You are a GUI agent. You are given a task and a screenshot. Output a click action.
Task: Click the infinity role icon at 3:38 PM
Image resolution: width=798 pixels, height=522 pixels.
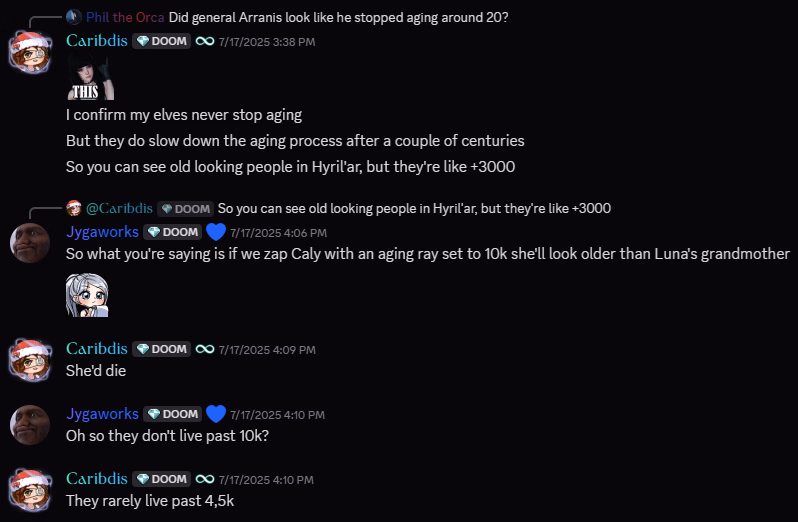[x=205, y=42]
